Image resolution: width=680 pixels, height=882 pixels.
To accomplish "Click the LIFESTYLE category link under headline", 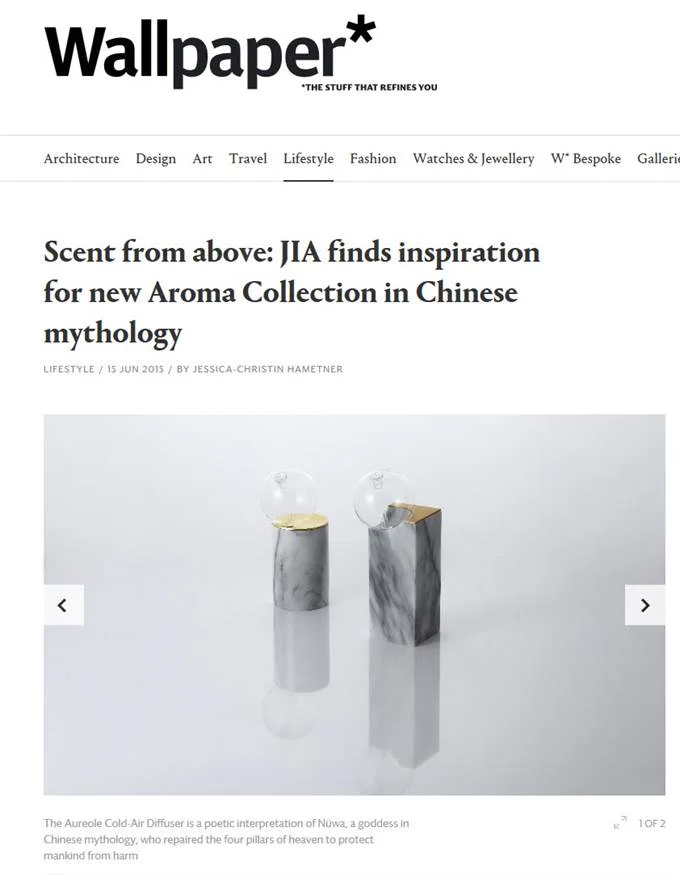I will 69,369.
